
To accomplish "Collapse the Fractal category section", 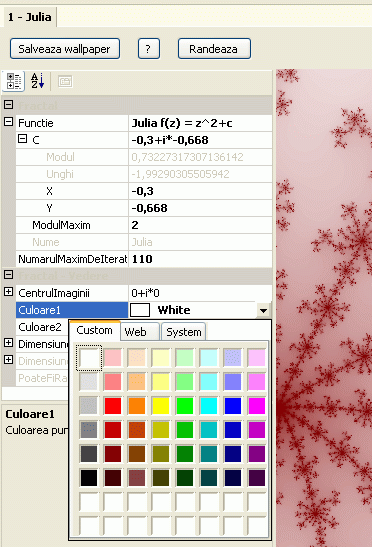I will [x=9, y=105].
